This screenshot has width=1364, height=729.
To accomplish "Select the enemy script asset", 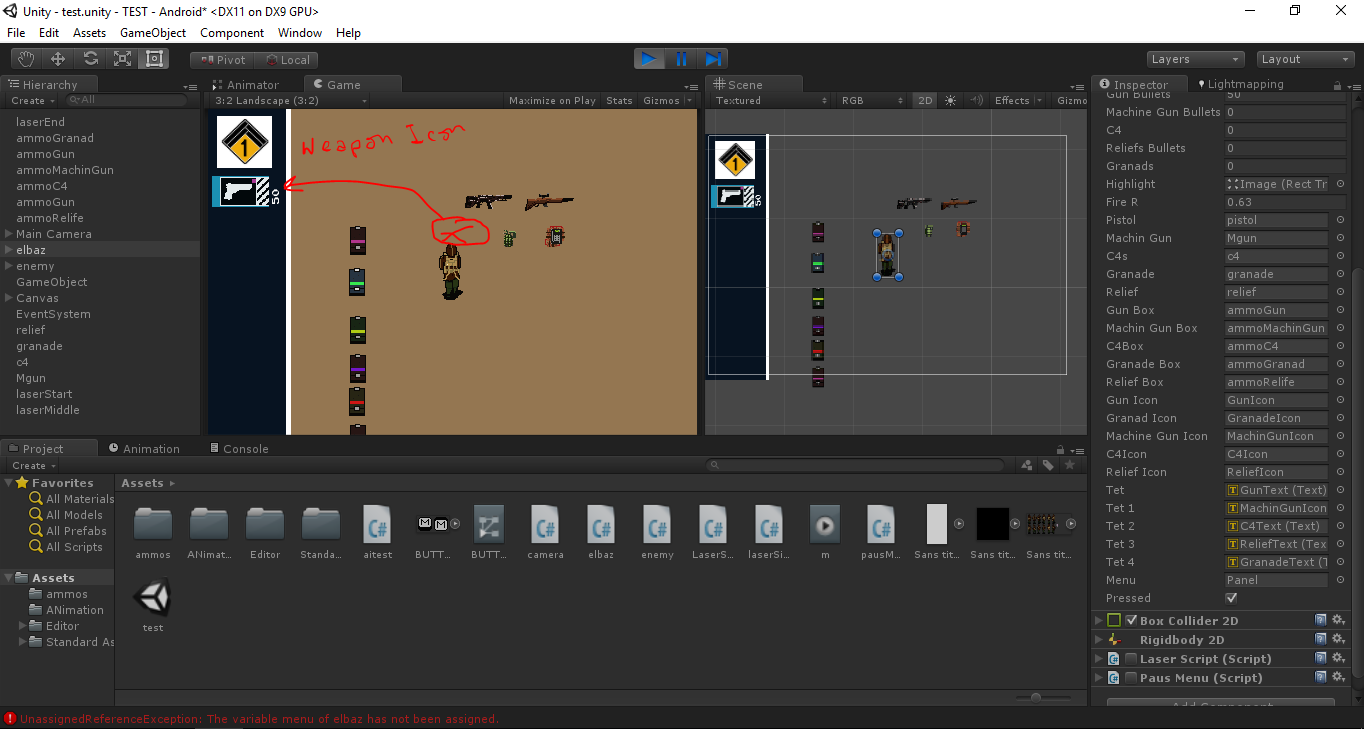I will pyautogui.click(x=657, y=532).
